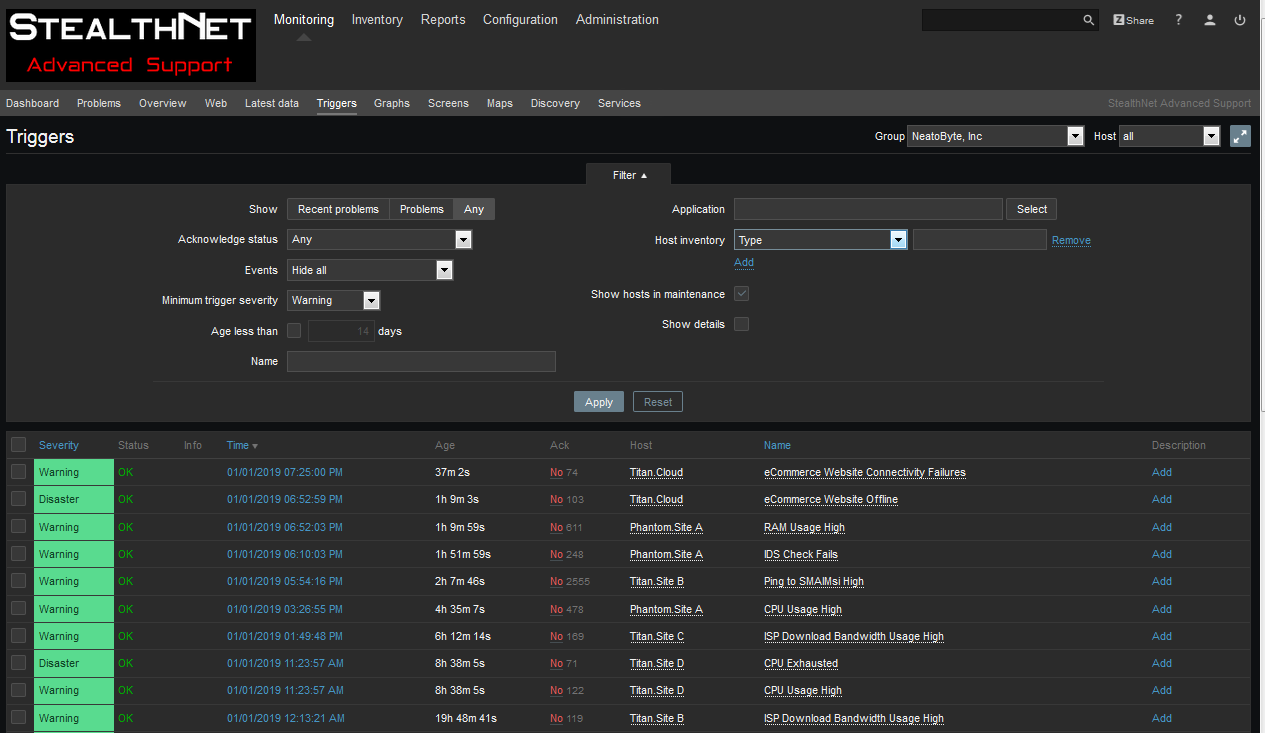Open the Titan.Cloud host for eCommerce Website Offline

coord(656,499)
